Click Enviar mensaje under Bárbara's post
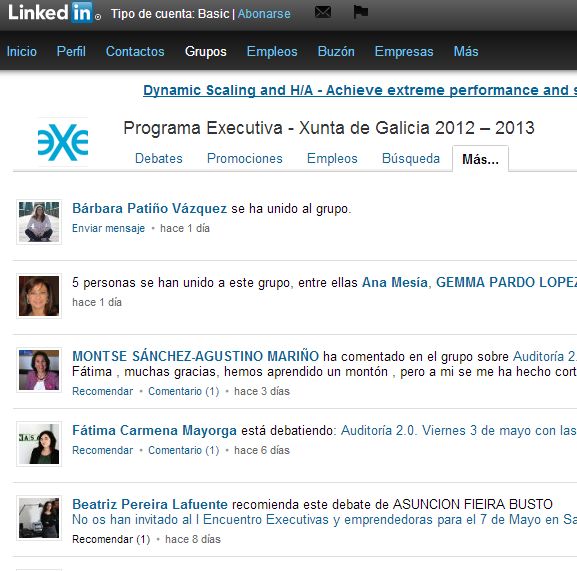577x571 pixels. (x=109, y=228)
